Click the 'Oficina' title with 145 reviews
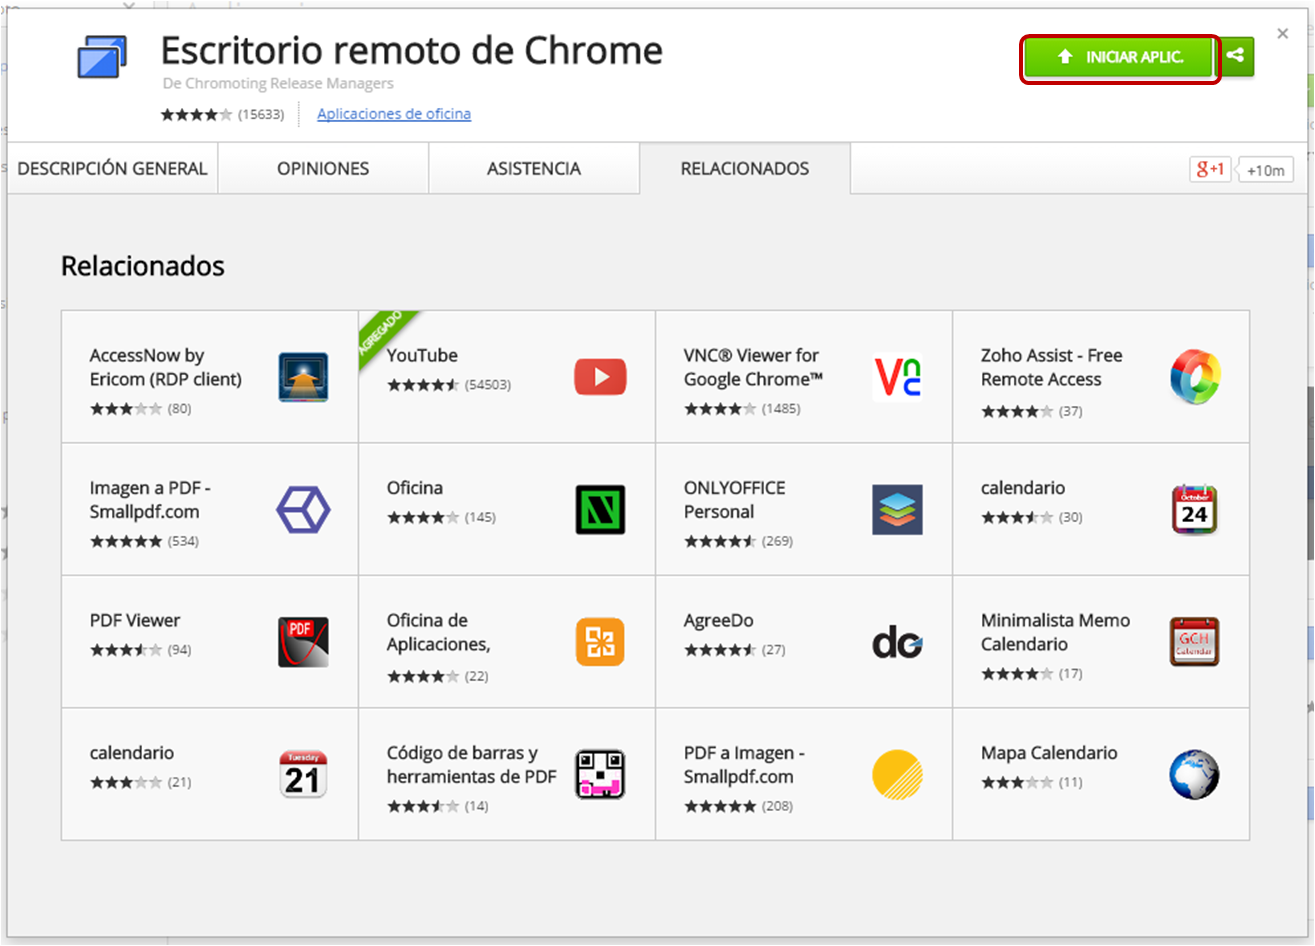The height and width of the screenshot is (946, 1315). click(x=415, y=488)
